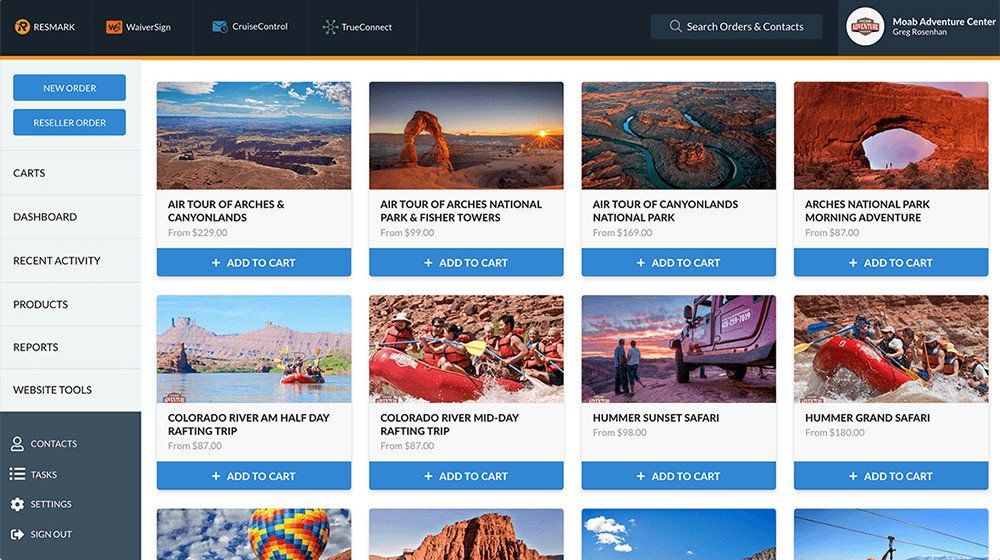Open the zipline product photo
The height and width of the screenshot is (560, 1000).
pos(891,534)
